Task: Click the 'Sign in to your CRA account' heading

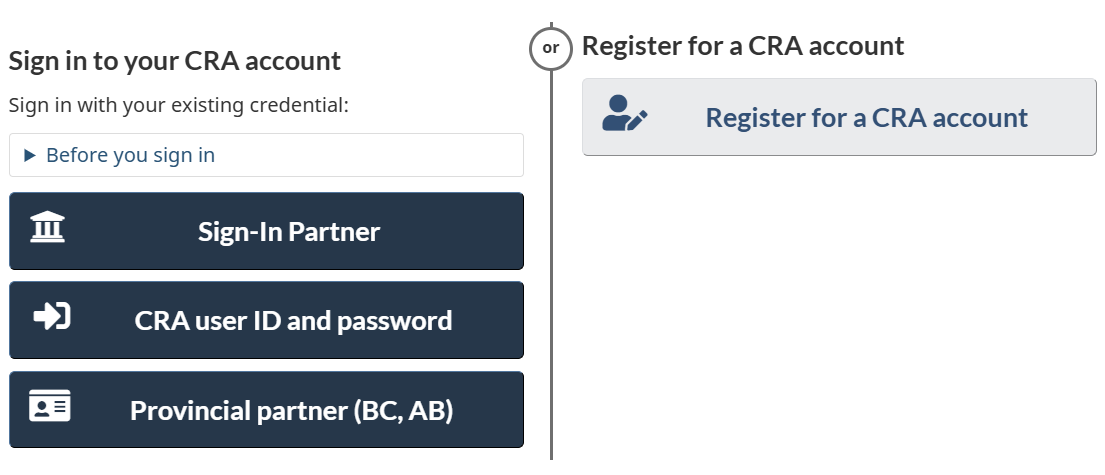Action: [175, 61]
